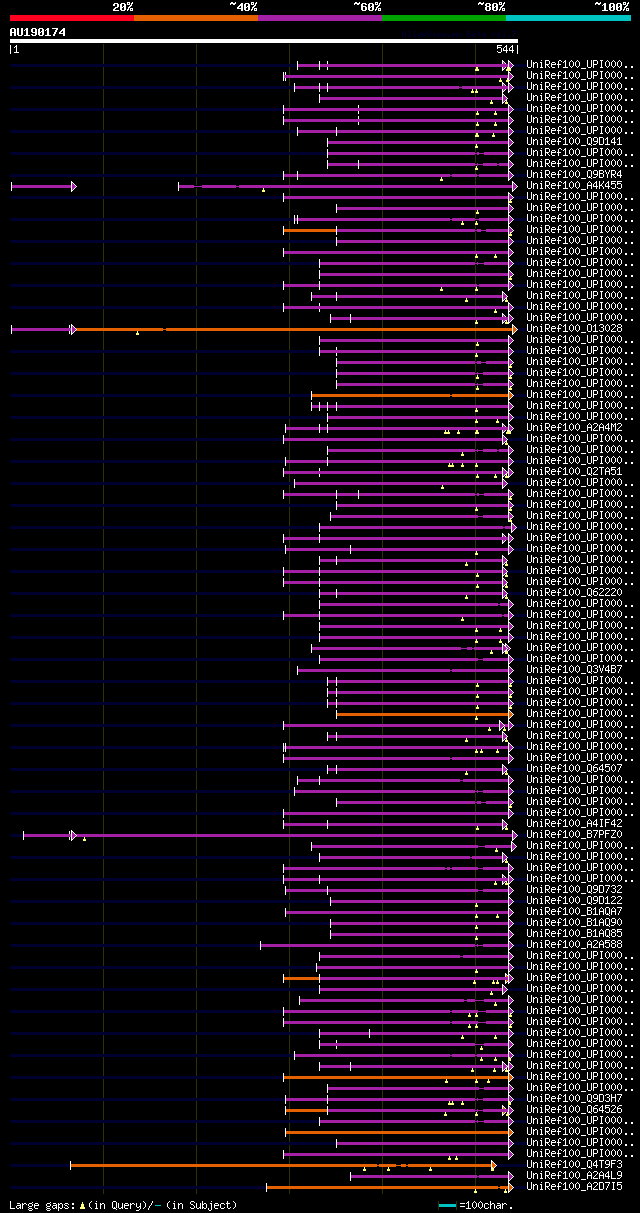Open the UniRef100_Q2TA51 hit link
The height and width of the screenshot is (1213, 640).
[574, 471]
